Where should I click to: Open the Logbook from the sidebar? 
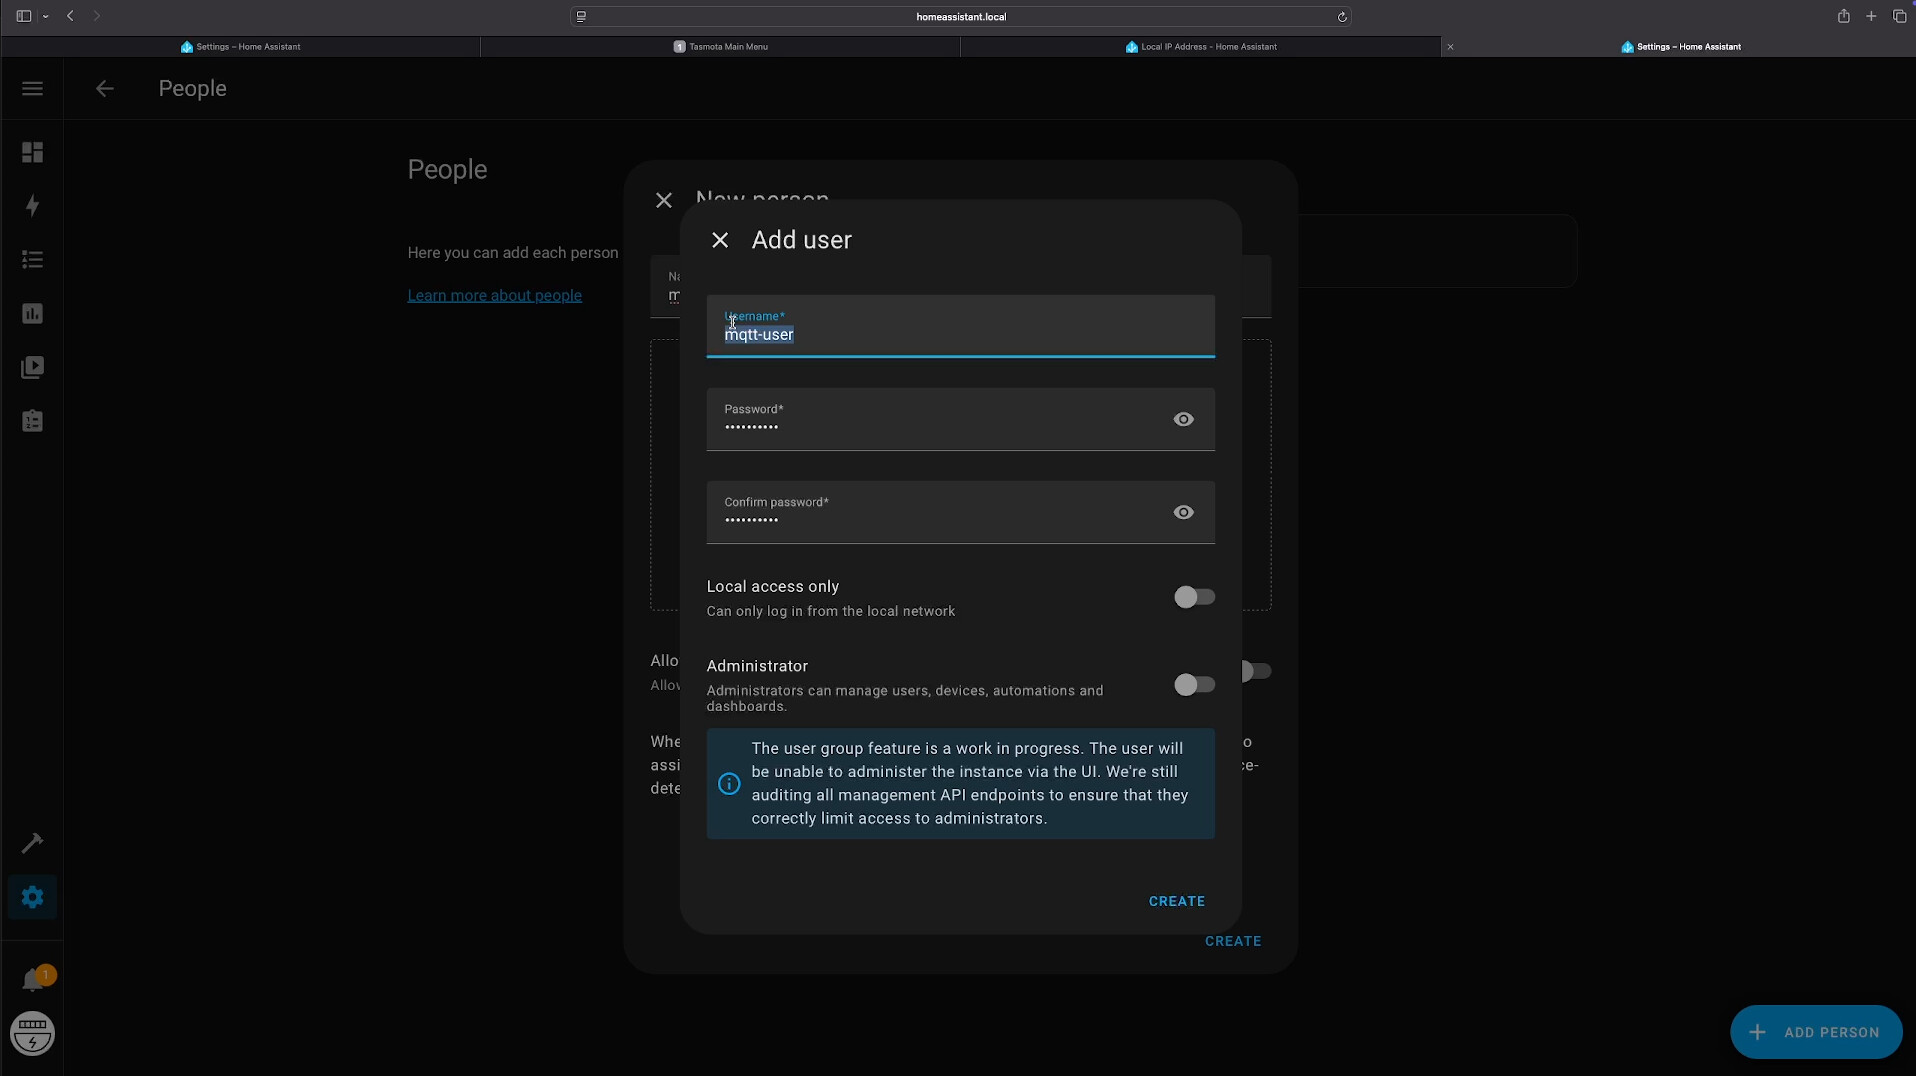click(32, 260)
